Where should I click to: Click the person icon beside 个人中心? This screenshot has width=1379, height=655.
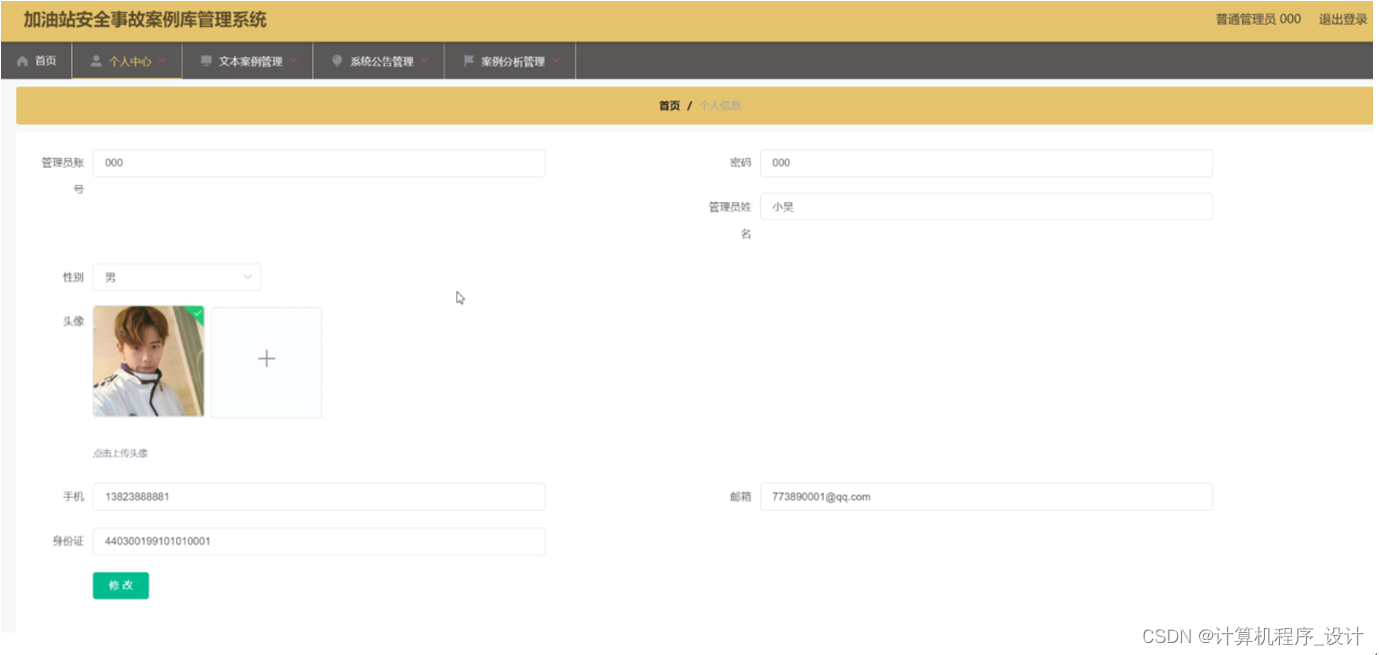[96, 61]
